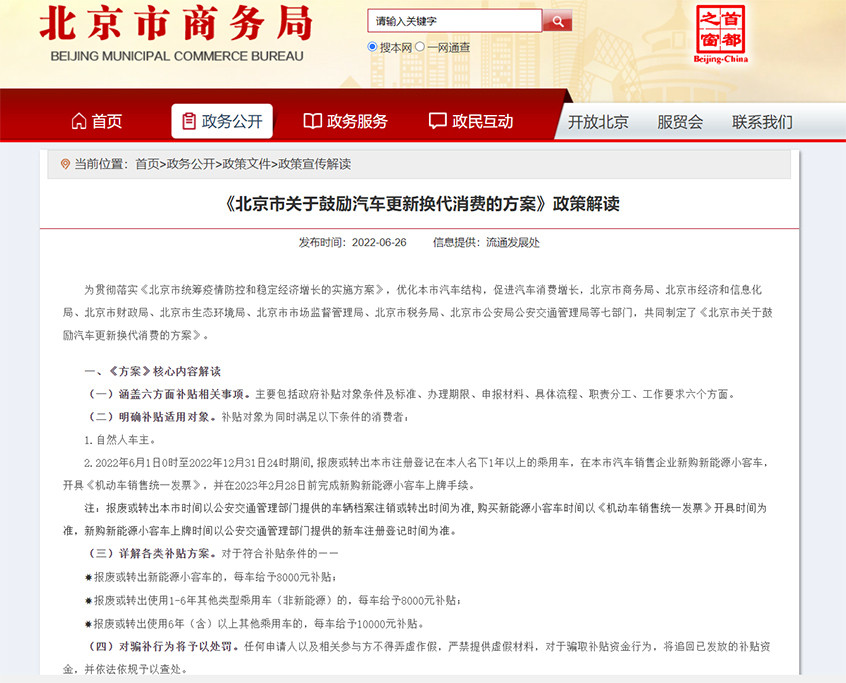This screenshot has height=683, width=846.
Task: Follow the 政策宣传解读 breadcrumb link
Action: [x=315, y=164]
